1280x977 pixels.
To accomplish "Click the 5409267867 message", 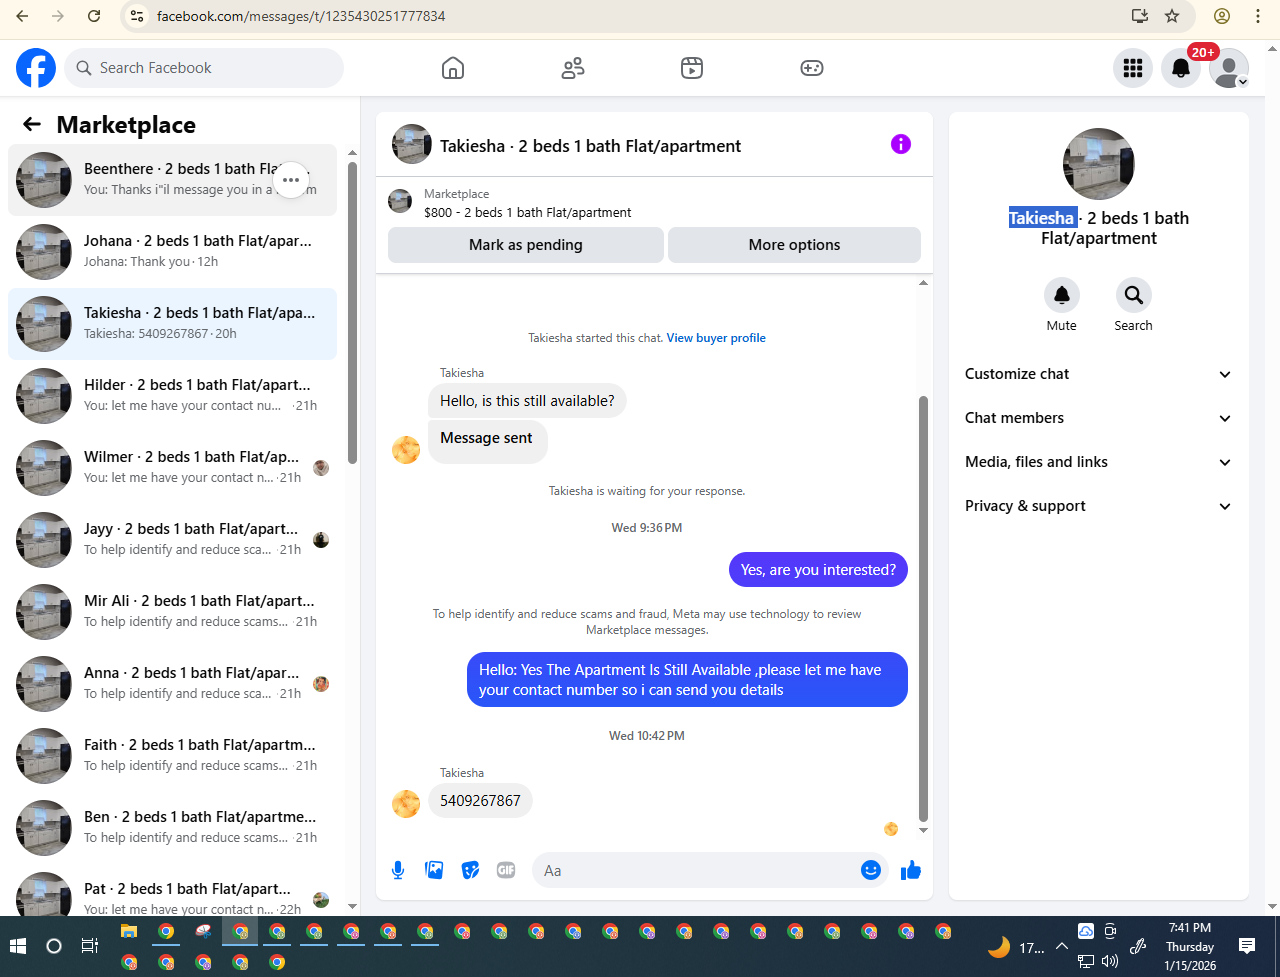I will (x=480, y=801).
